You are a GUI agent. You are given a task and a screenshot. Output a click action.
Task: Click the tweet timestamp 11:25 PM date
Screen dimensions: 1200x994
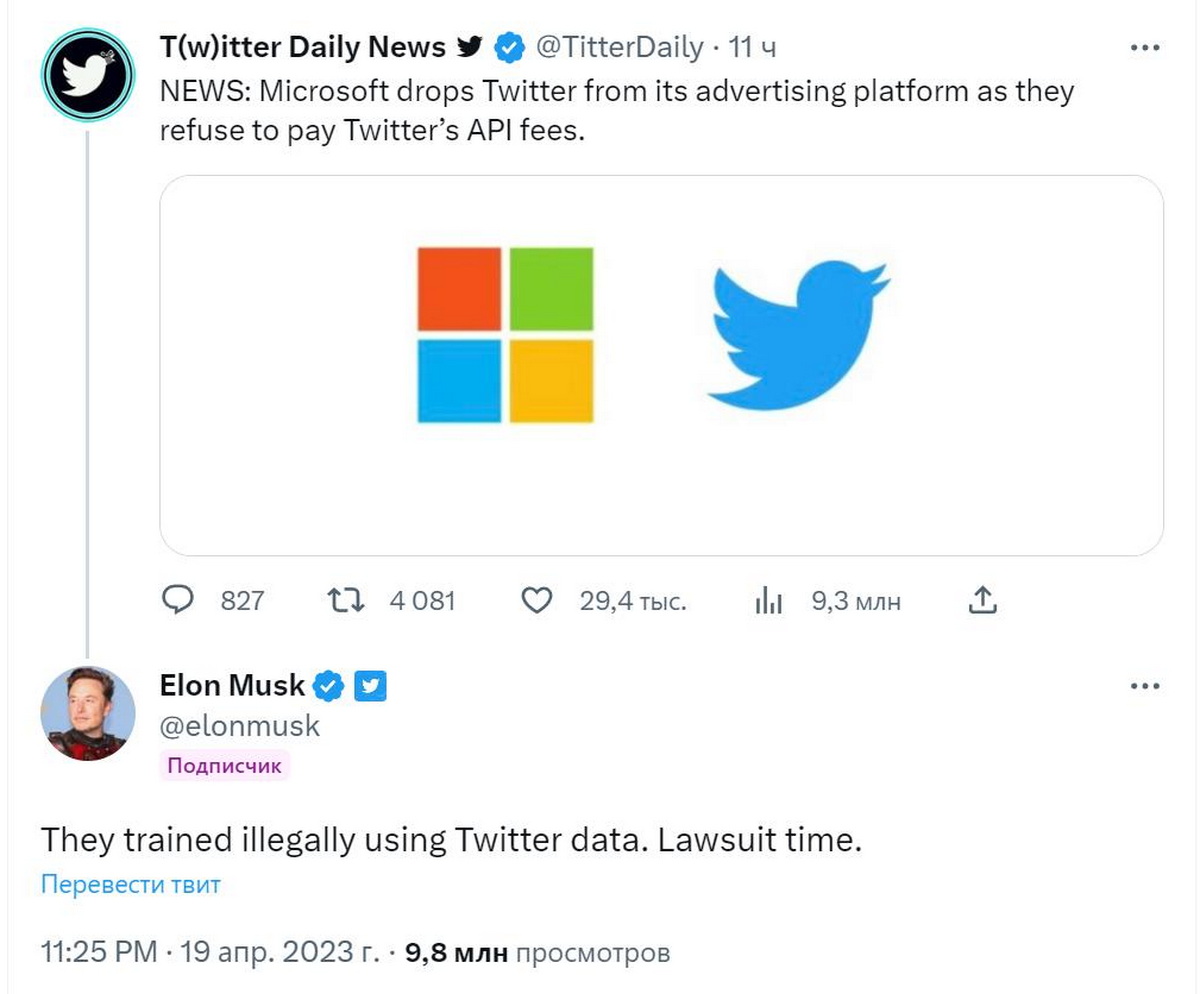click(x=210, y=953)
